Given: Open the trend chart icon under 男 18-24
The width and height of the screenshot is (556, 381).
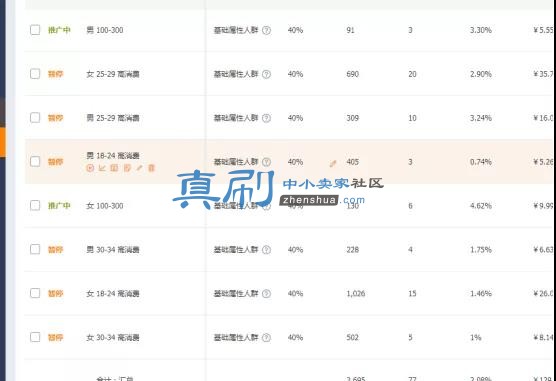Looking at the screenshot, I should tap(102, 168).
